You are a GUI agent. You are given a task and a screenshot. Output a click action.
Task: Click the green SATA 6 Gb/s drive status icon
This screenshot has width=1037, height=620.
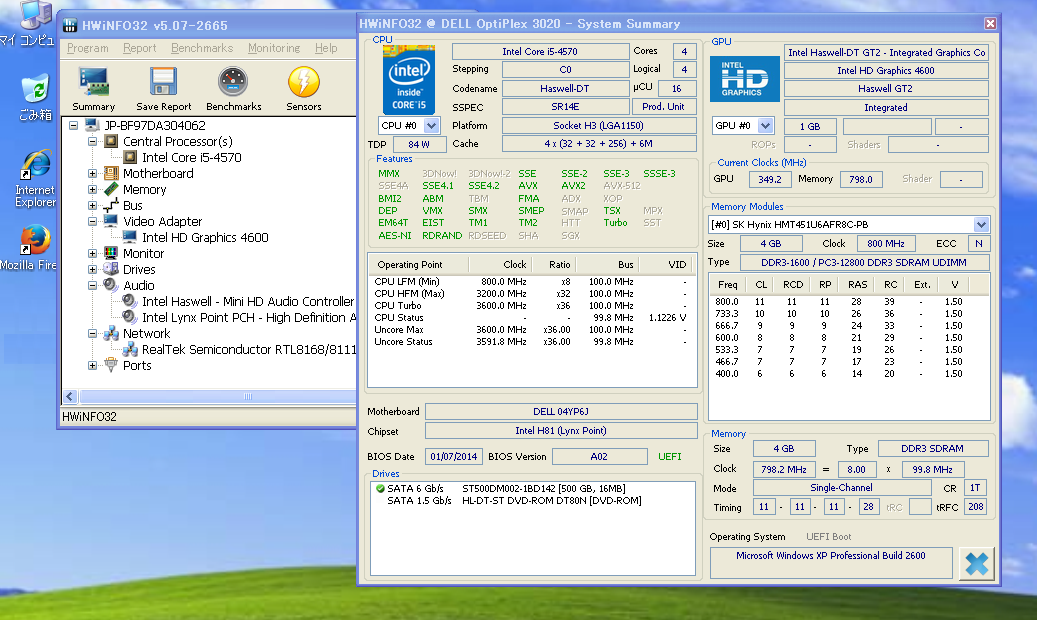coord(380,488)
